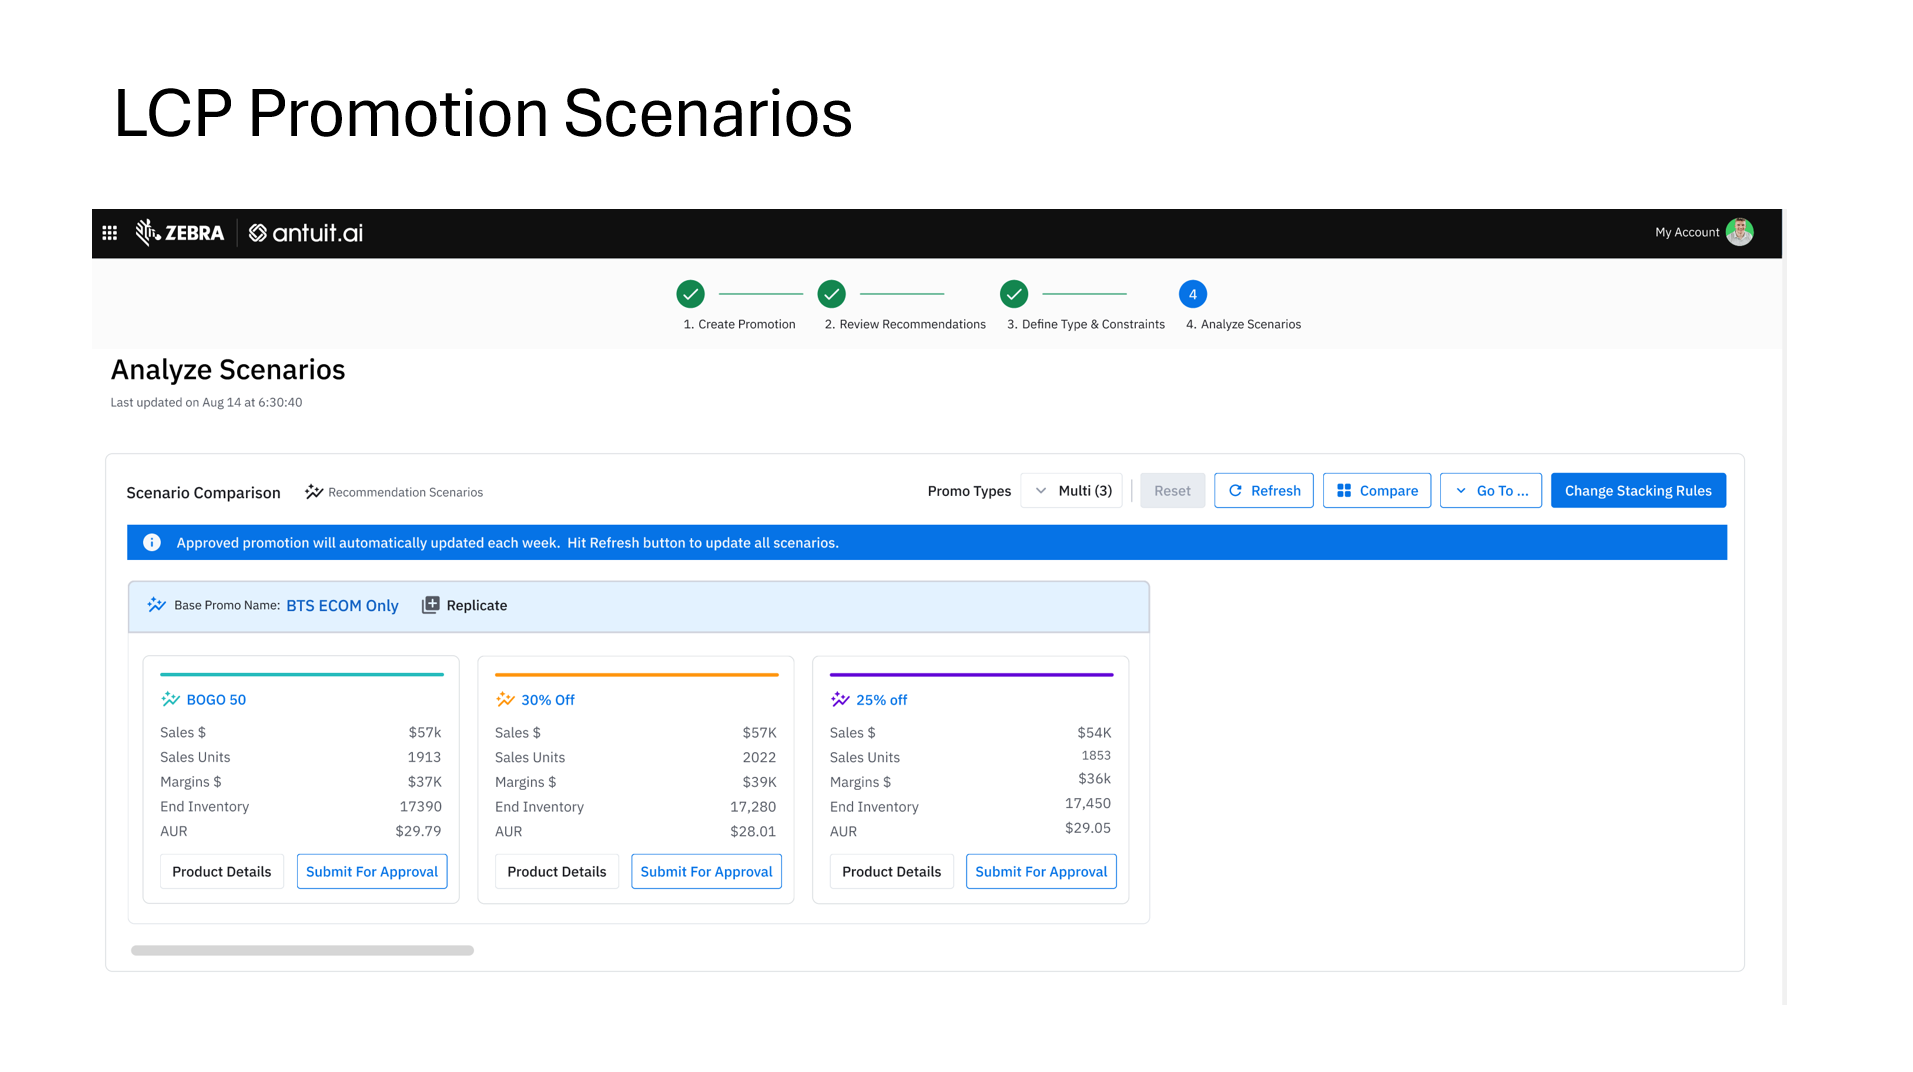The height and width of the screenshot is (1072, 1913).
Task: Click the BOGO 50 scenario sparkle icon
Action: 171,700
